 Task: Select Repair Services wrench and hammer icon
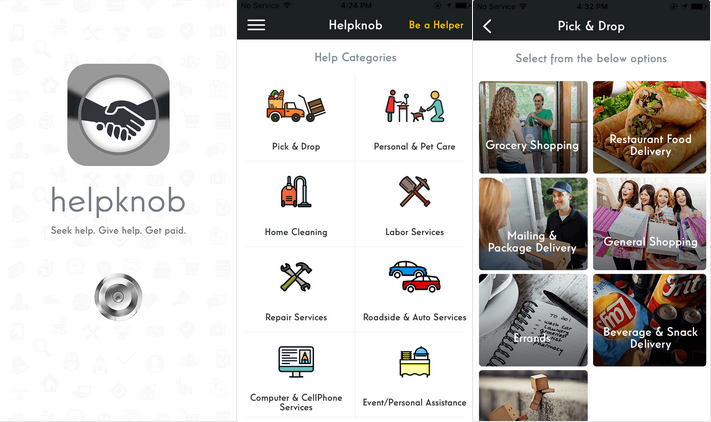tap(296, 276)
